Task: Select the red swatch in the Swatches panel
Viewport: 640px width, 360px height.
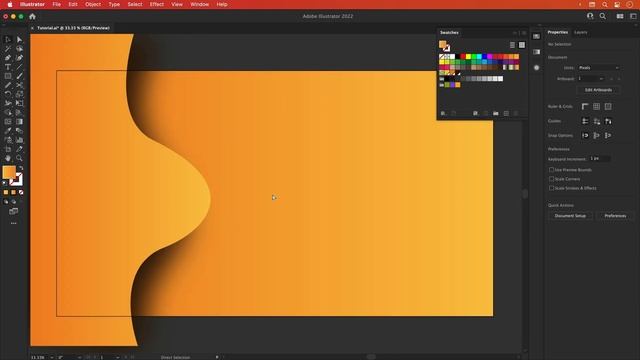Action: click(463, 57)
